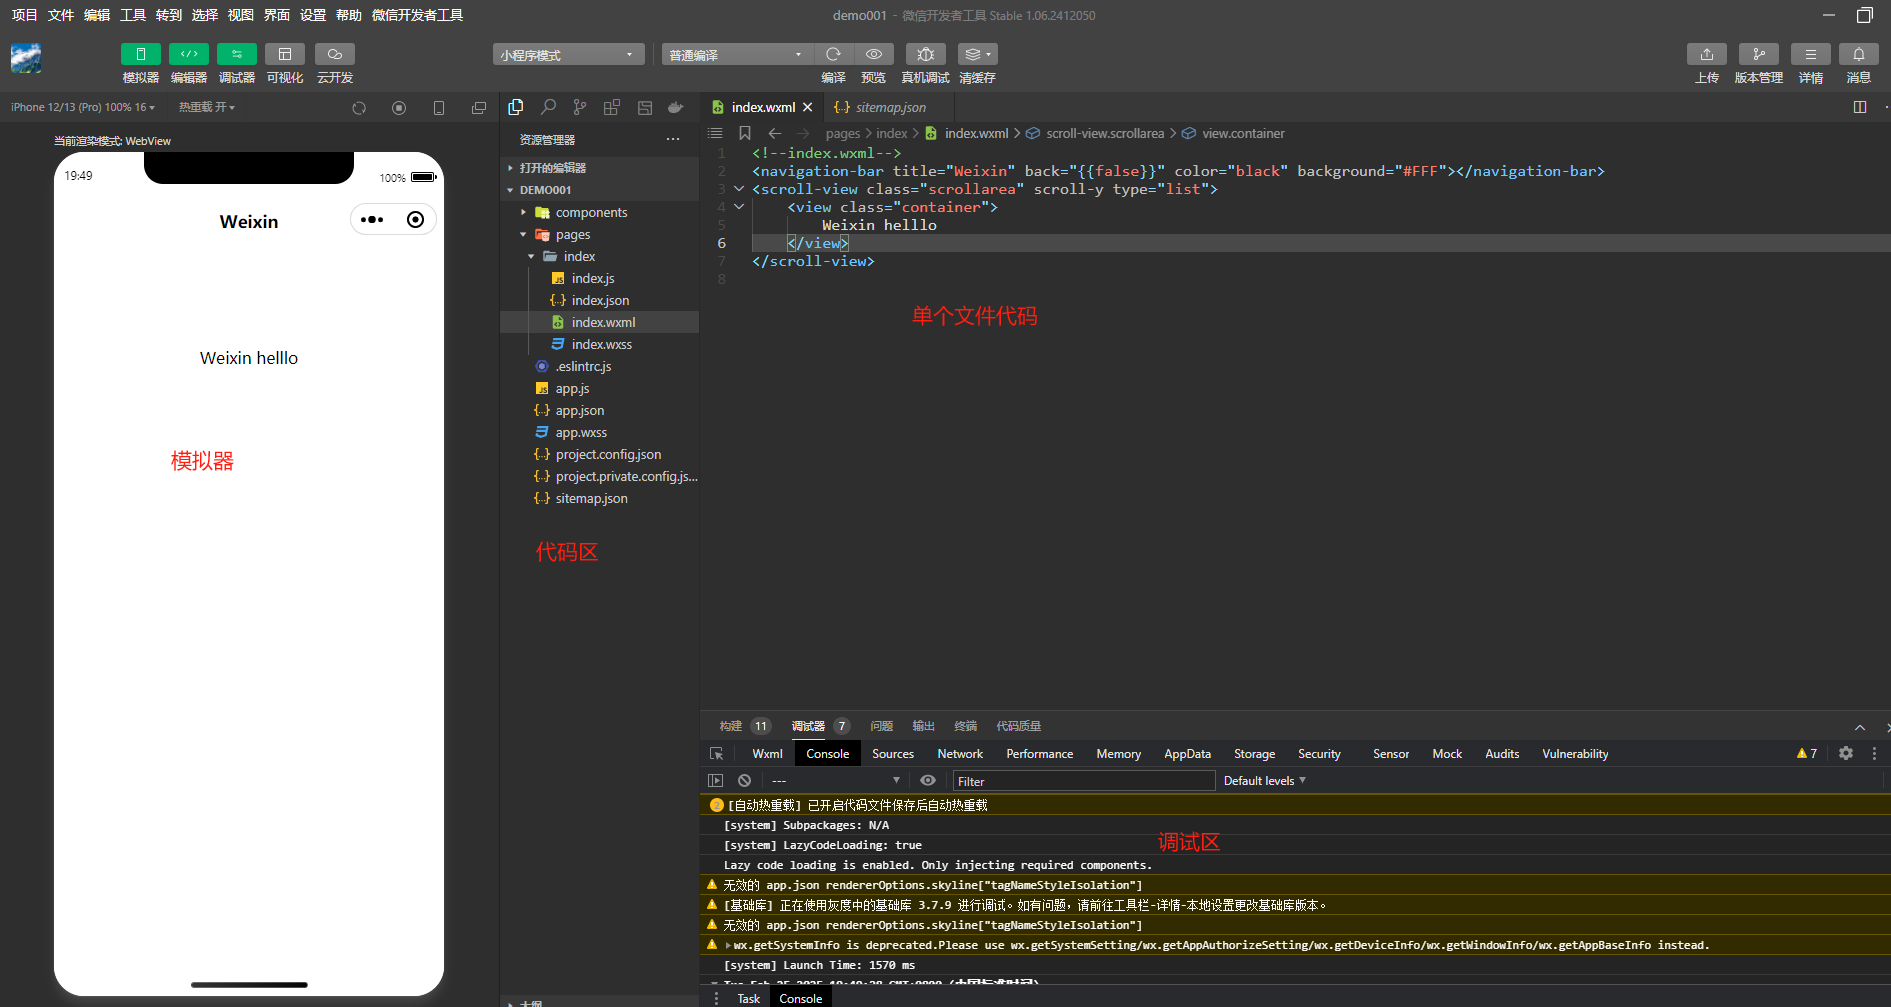
Task: Open the mini program mode dropdown
Action: (x=567, y=55)
